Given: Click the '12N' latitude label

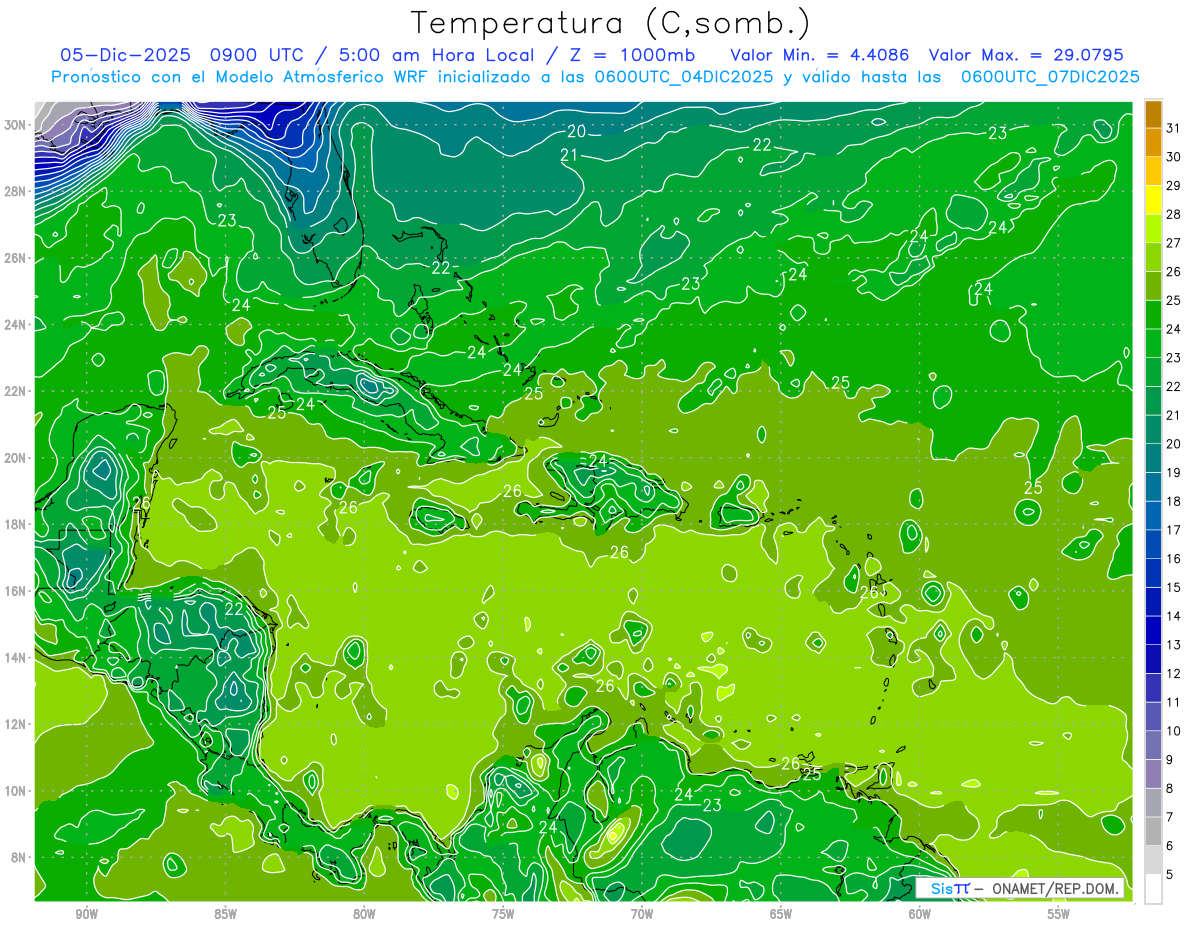Looking at the screenshot, I should click(x=15, y=724).
